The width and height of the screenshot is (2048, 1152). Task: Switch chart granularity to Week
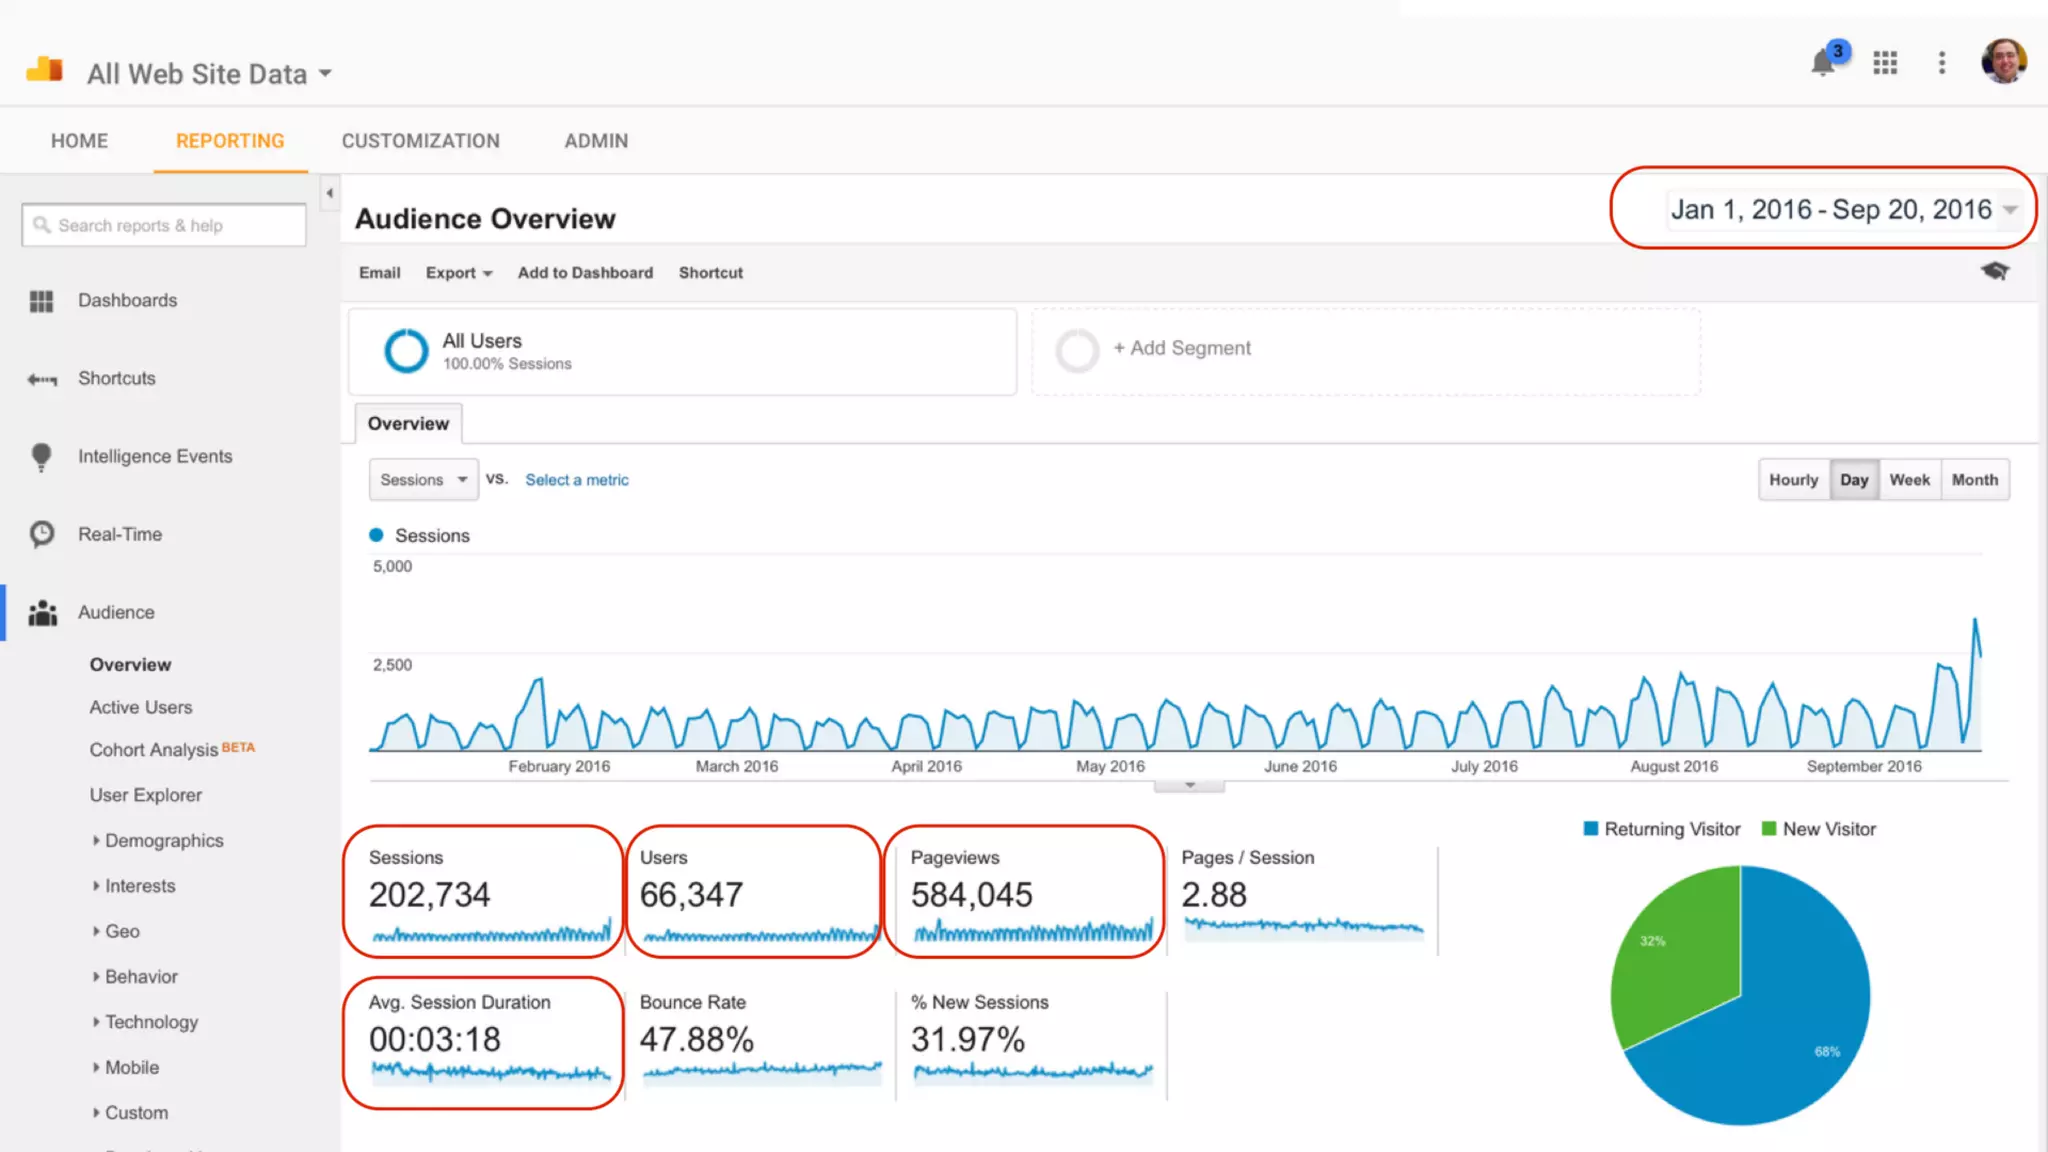(1909, 480)
